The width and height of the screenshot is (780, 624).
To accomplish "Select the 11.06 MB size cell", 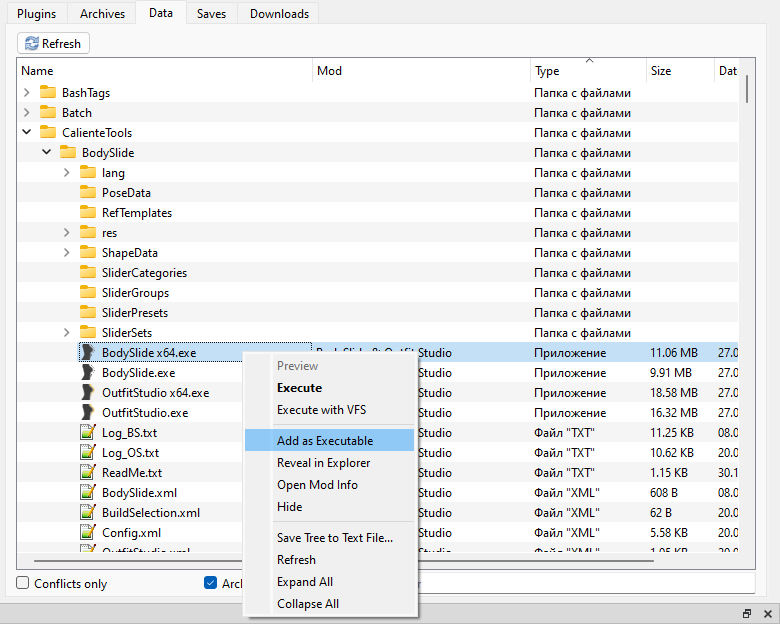I will point(674,352).
